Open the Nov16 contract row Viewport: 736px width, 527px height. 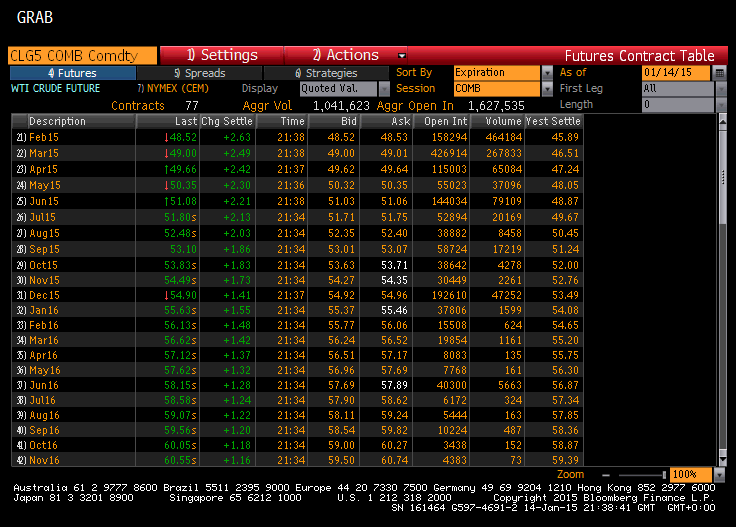coord(297,460)
